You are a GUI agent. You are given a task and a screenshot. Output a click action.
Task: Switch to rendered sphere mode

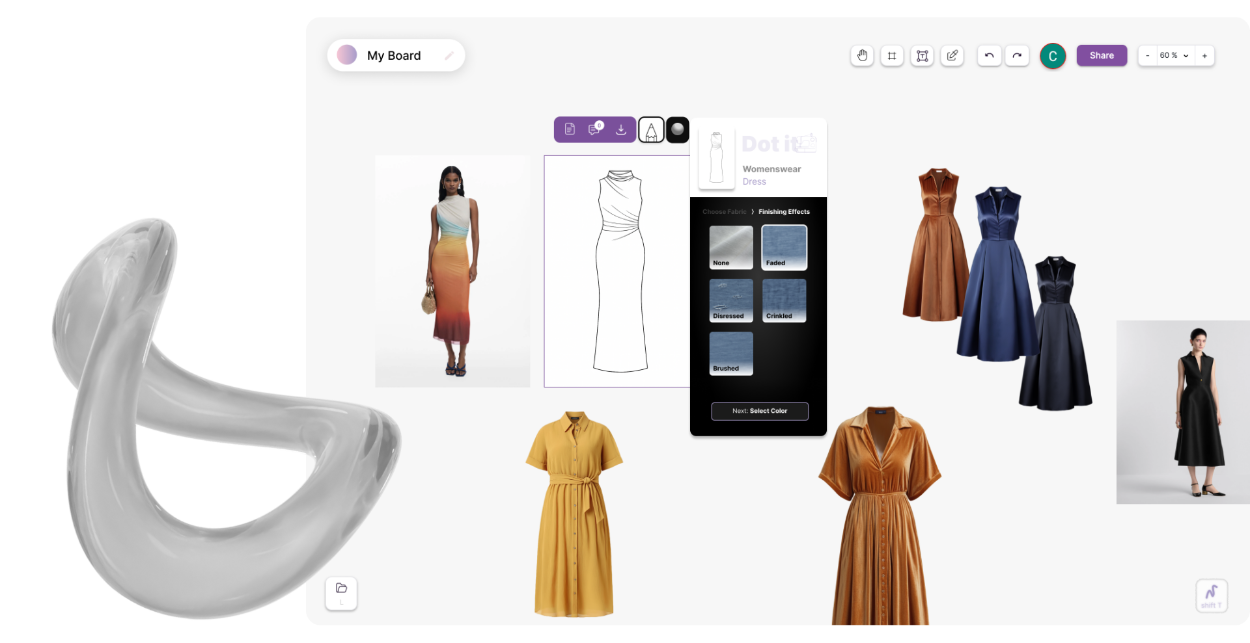(678, 130)
